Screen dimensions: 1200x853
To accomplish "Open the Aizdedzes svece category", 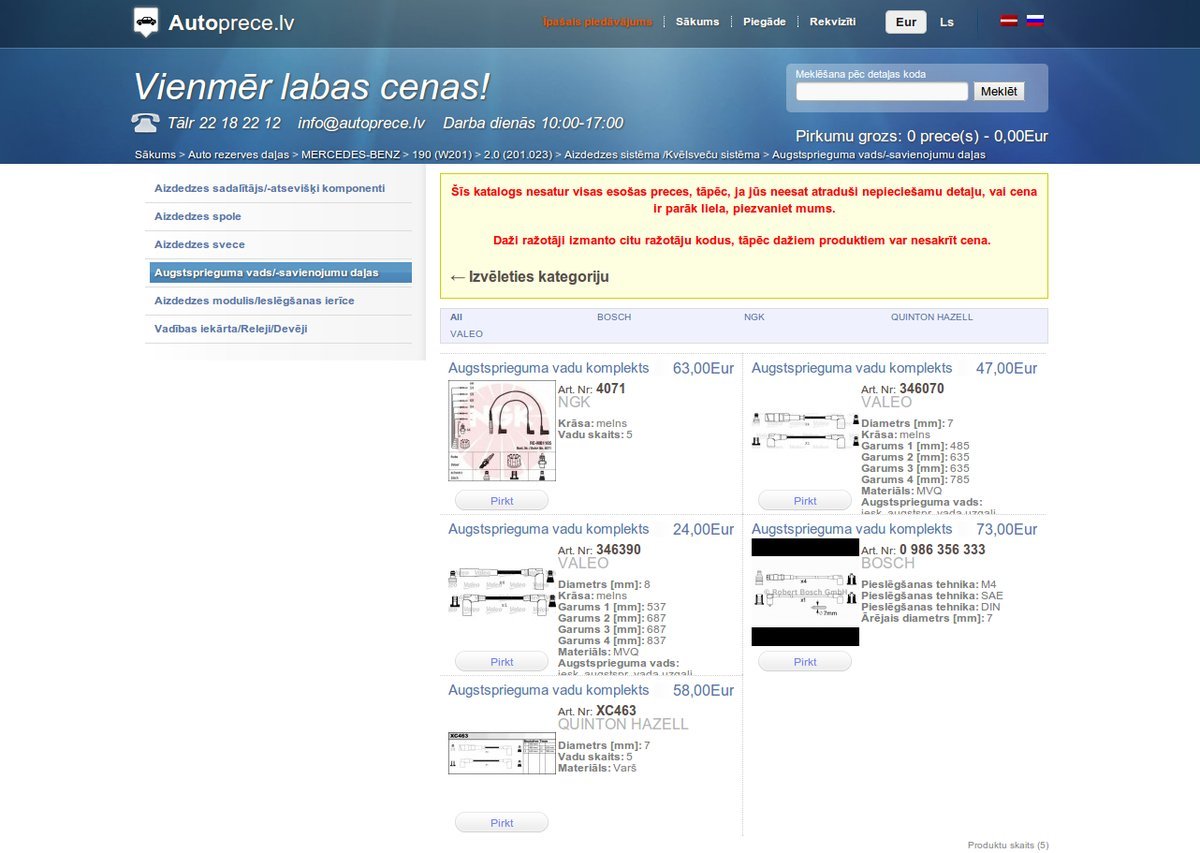I will (200, 245).
